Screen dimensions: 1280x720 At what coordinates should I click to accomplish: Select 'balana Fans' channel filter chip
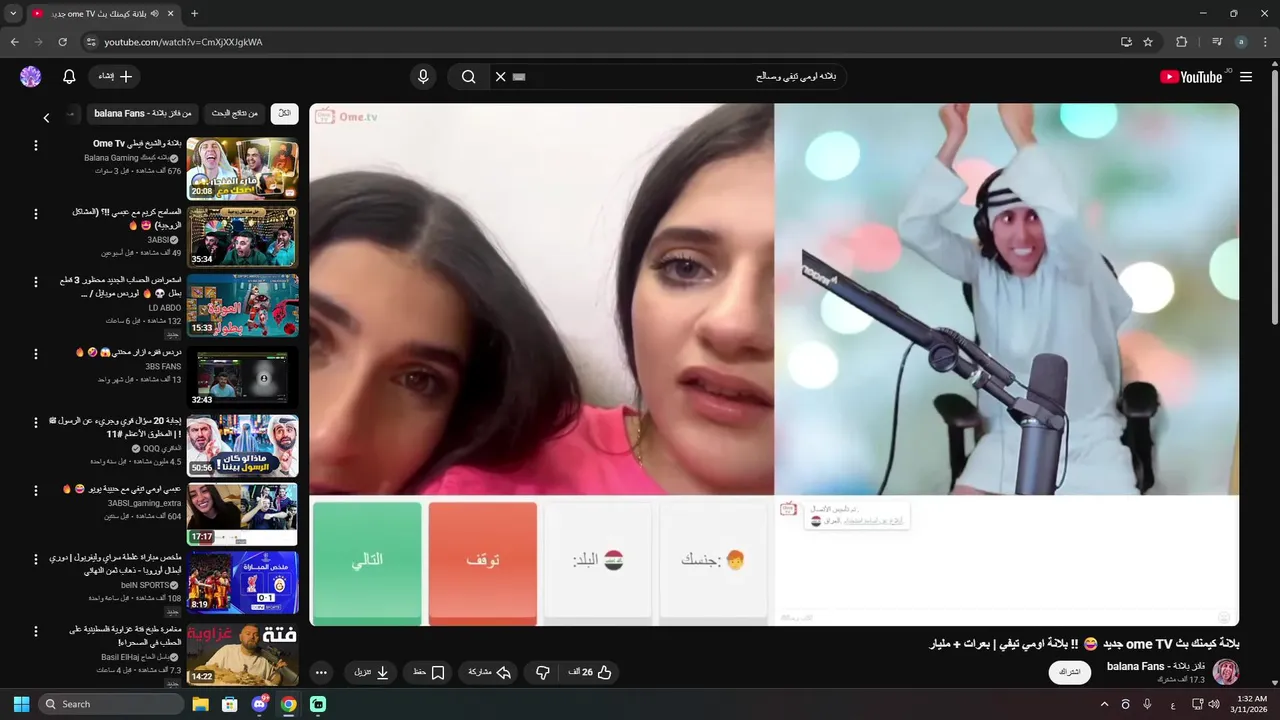142,114
